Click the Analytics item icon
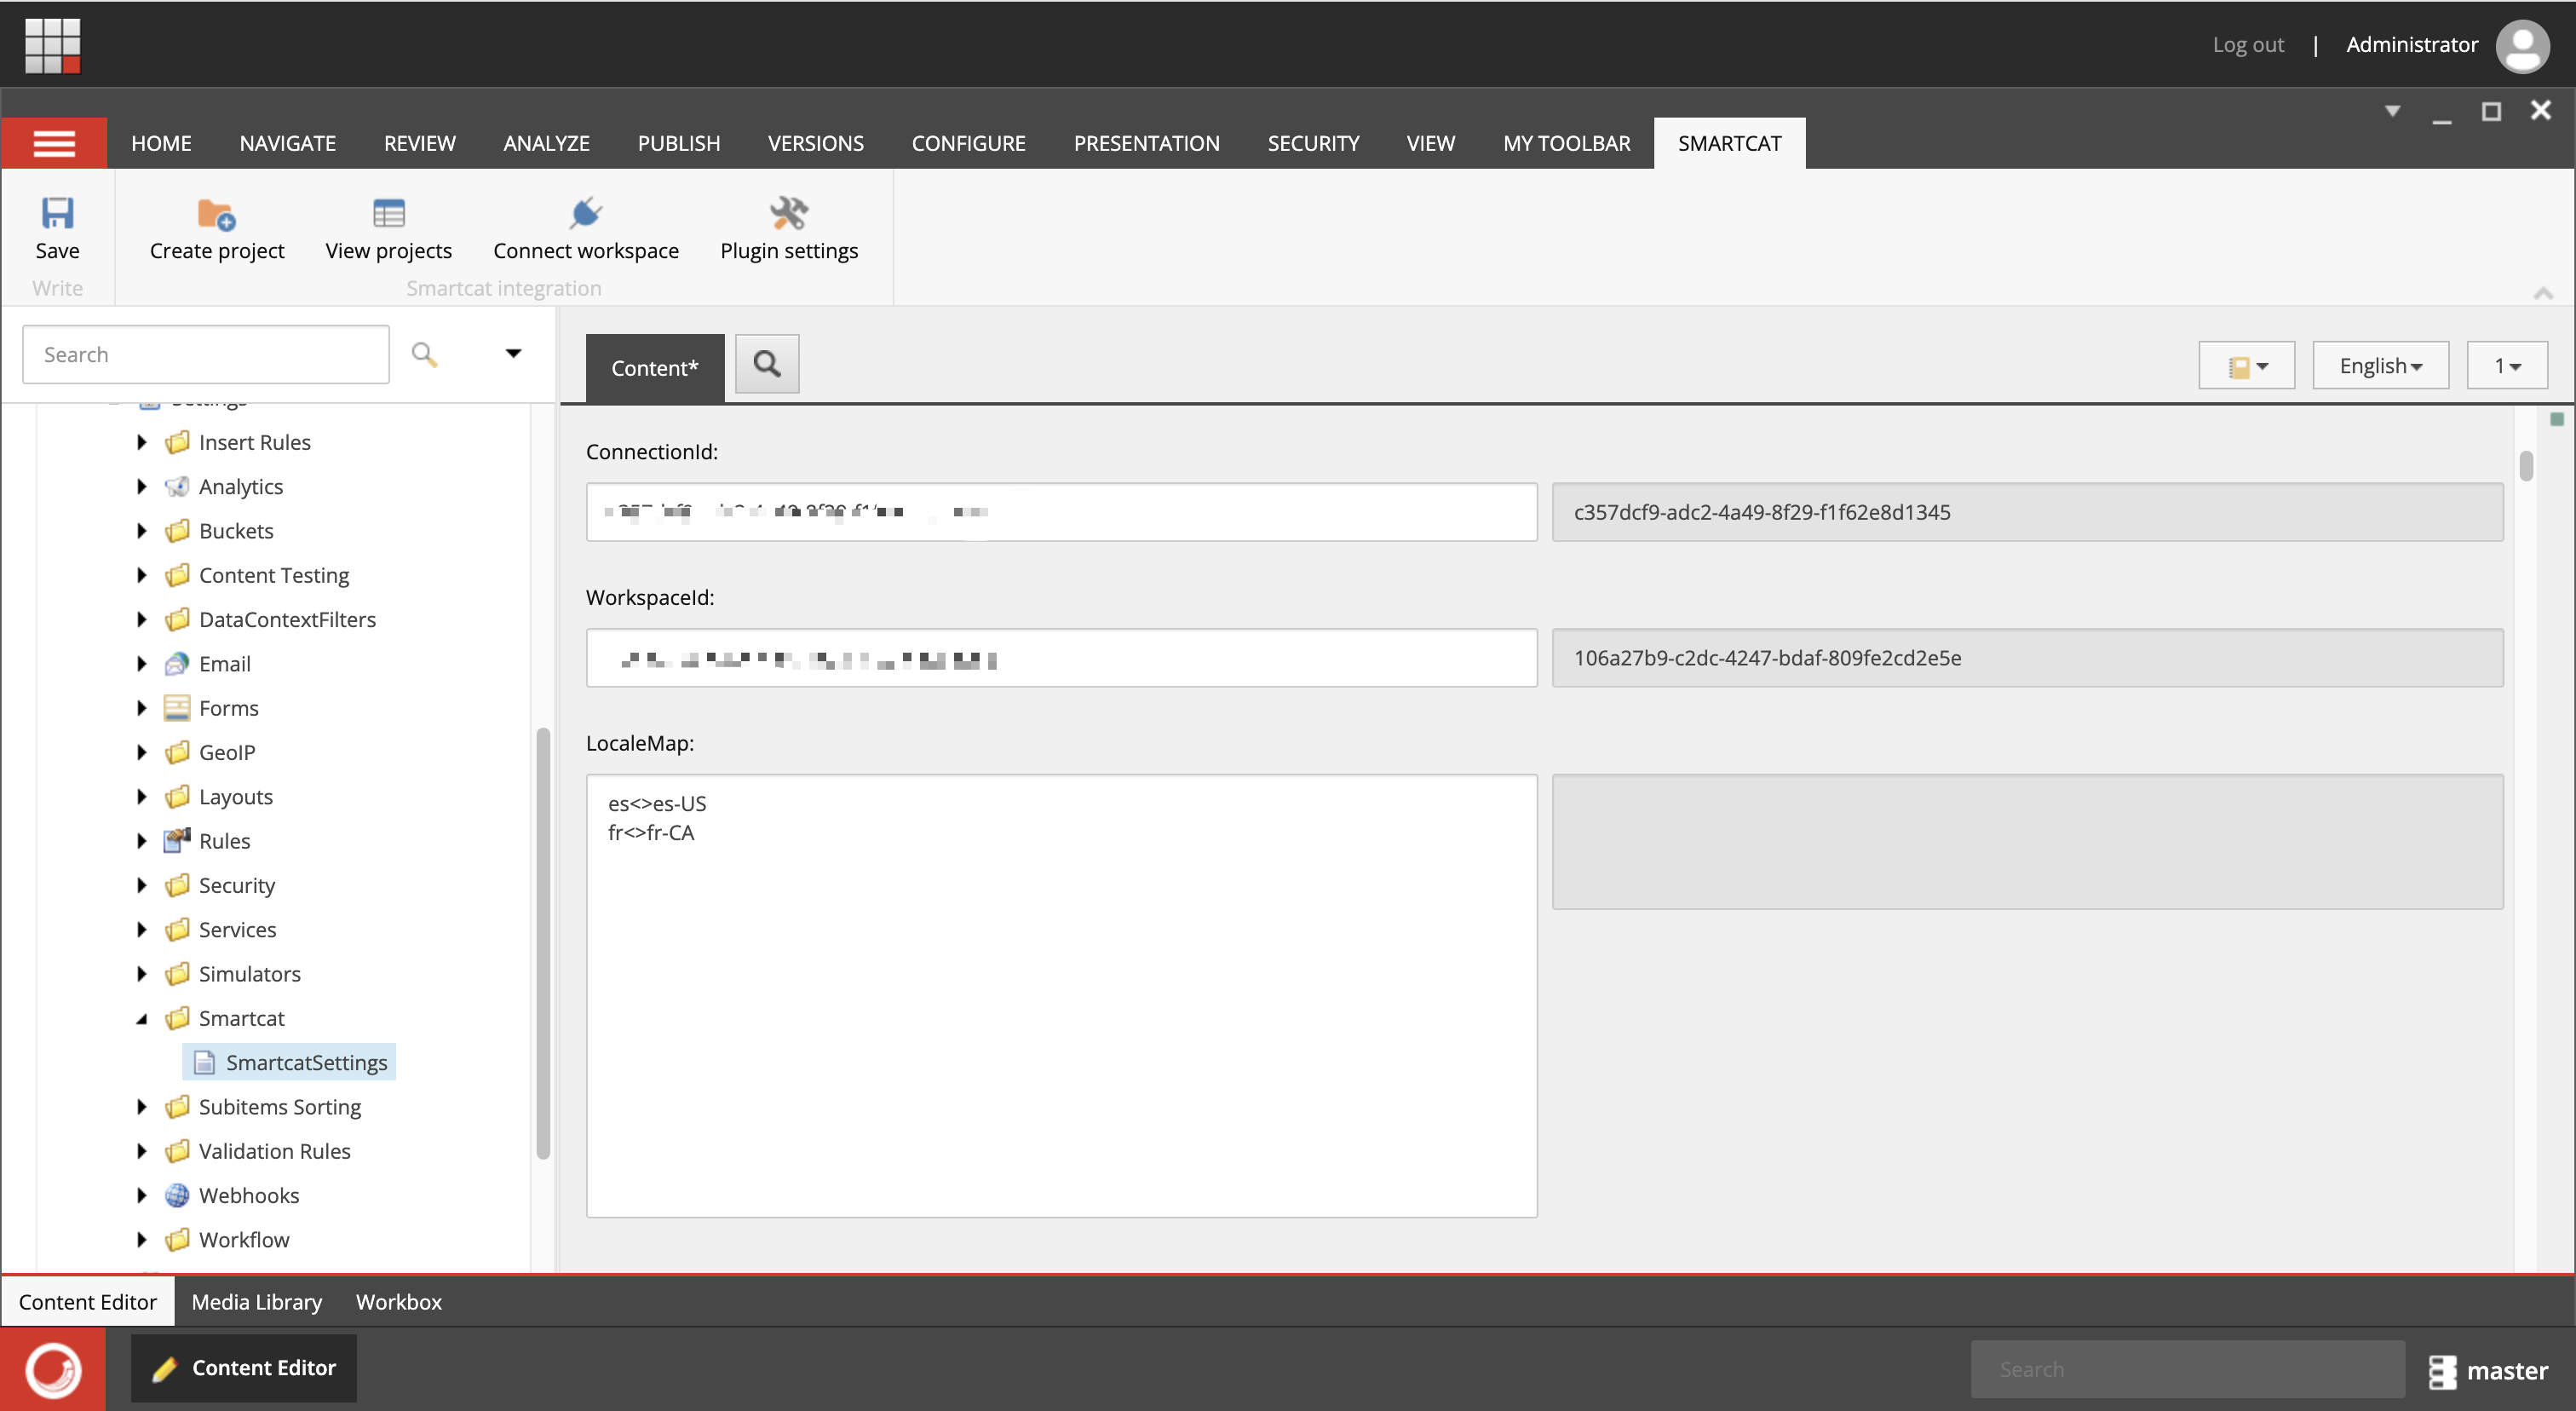 coord(177,487)
